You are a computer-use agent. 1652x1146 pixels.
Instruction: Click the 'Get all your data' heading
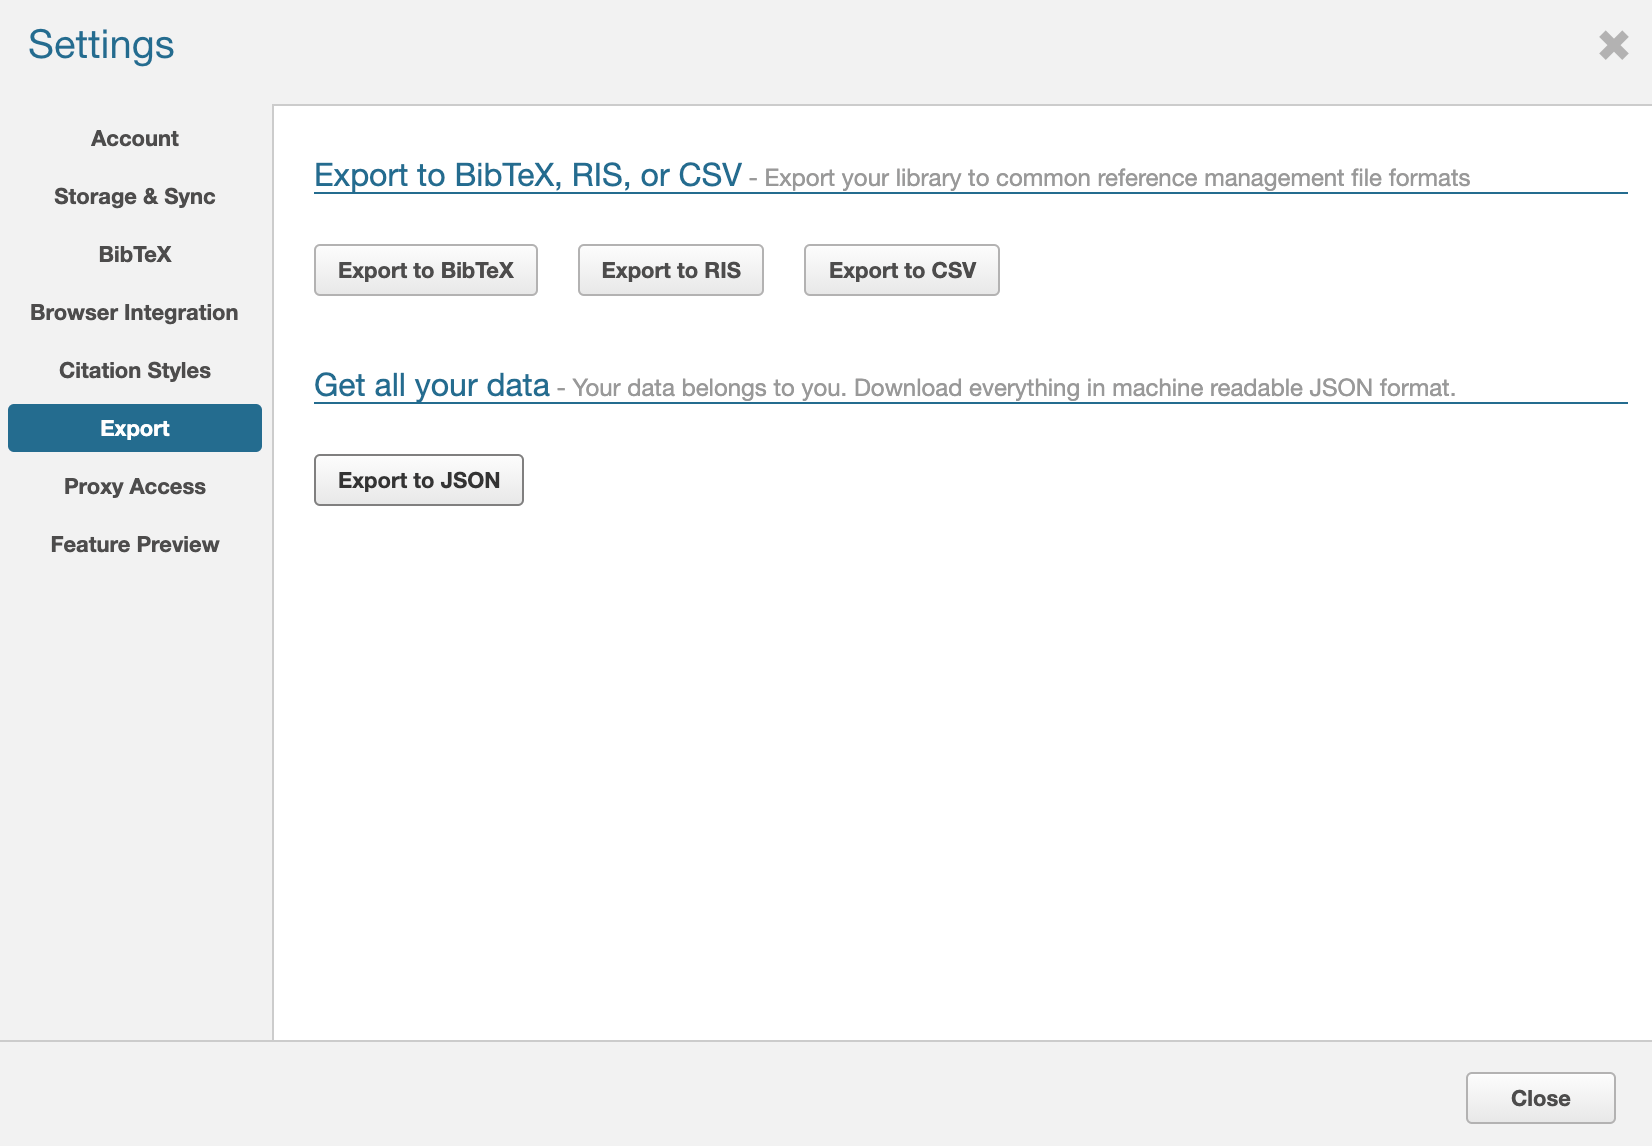[x=432, y=385]
